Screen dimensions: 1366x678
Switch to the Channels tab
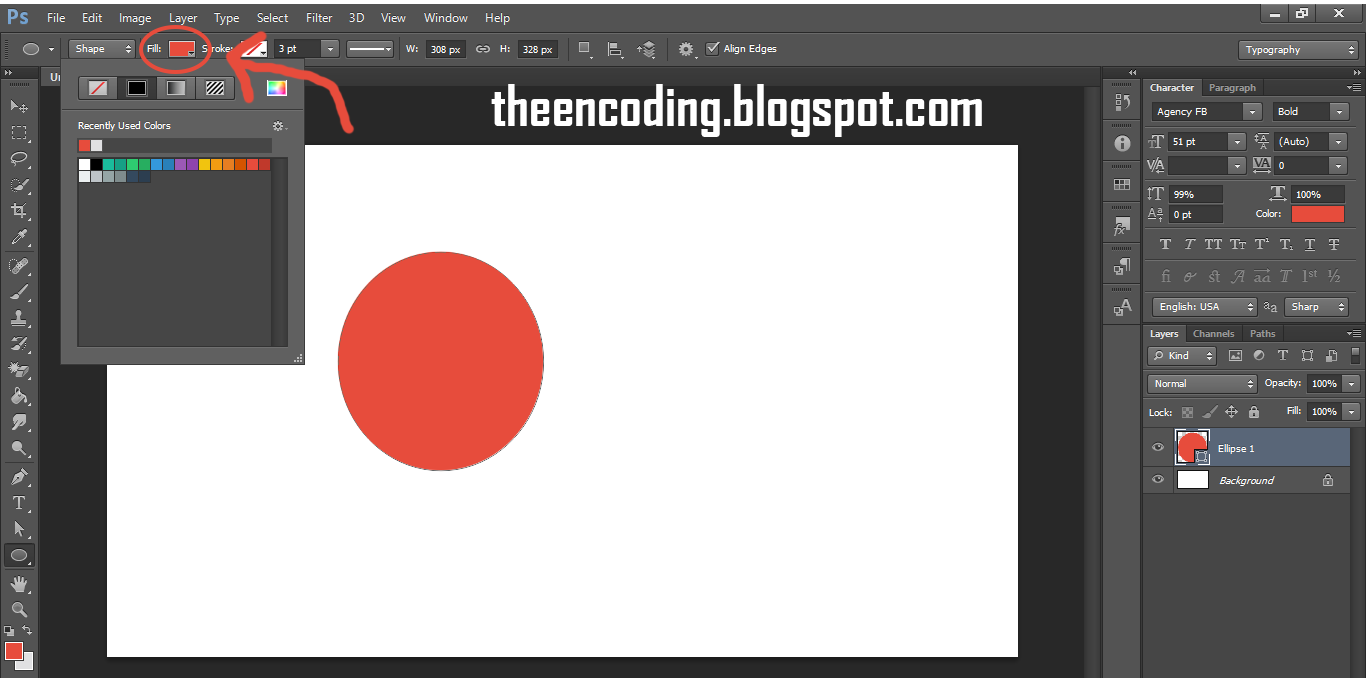(x=1214, y=334)
